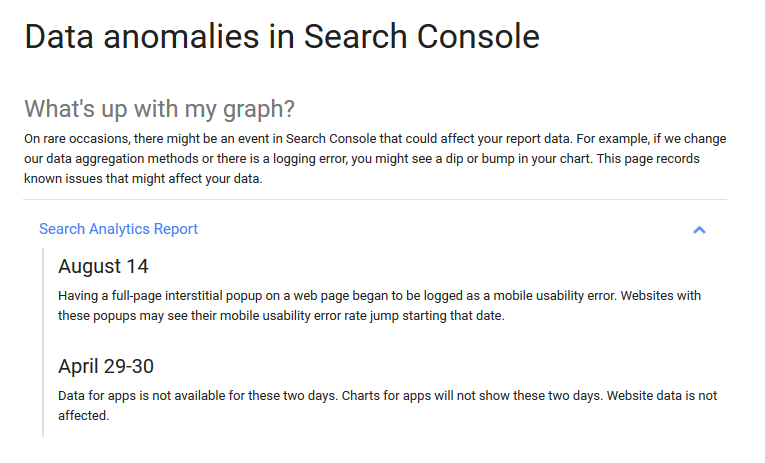The width and height of the screenshot is (765, 463).
Task: Click the Data anomalies in Search Console title
Action: coord(281,37)
